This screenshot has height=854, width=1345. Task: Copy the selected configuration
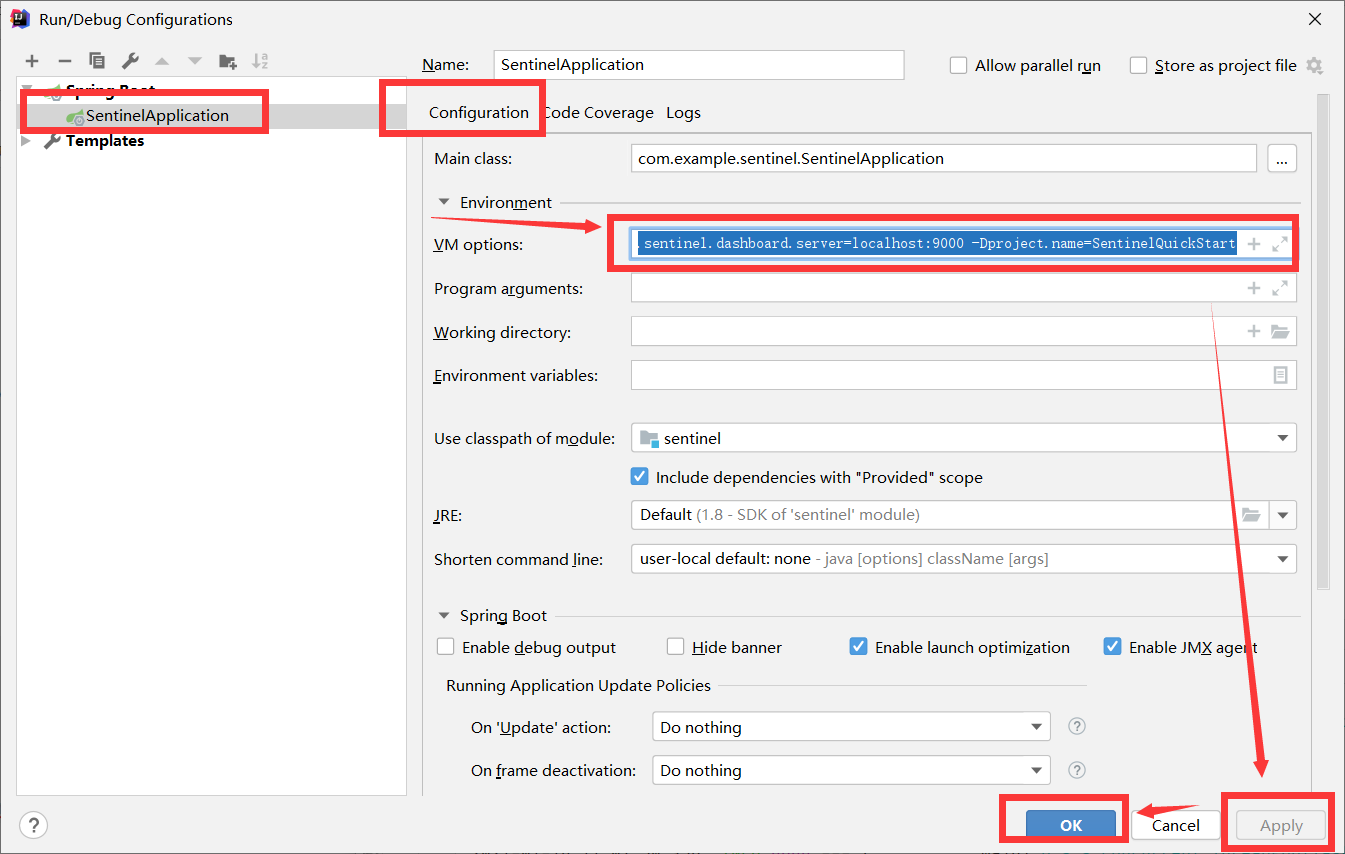(x=97, y=61)
